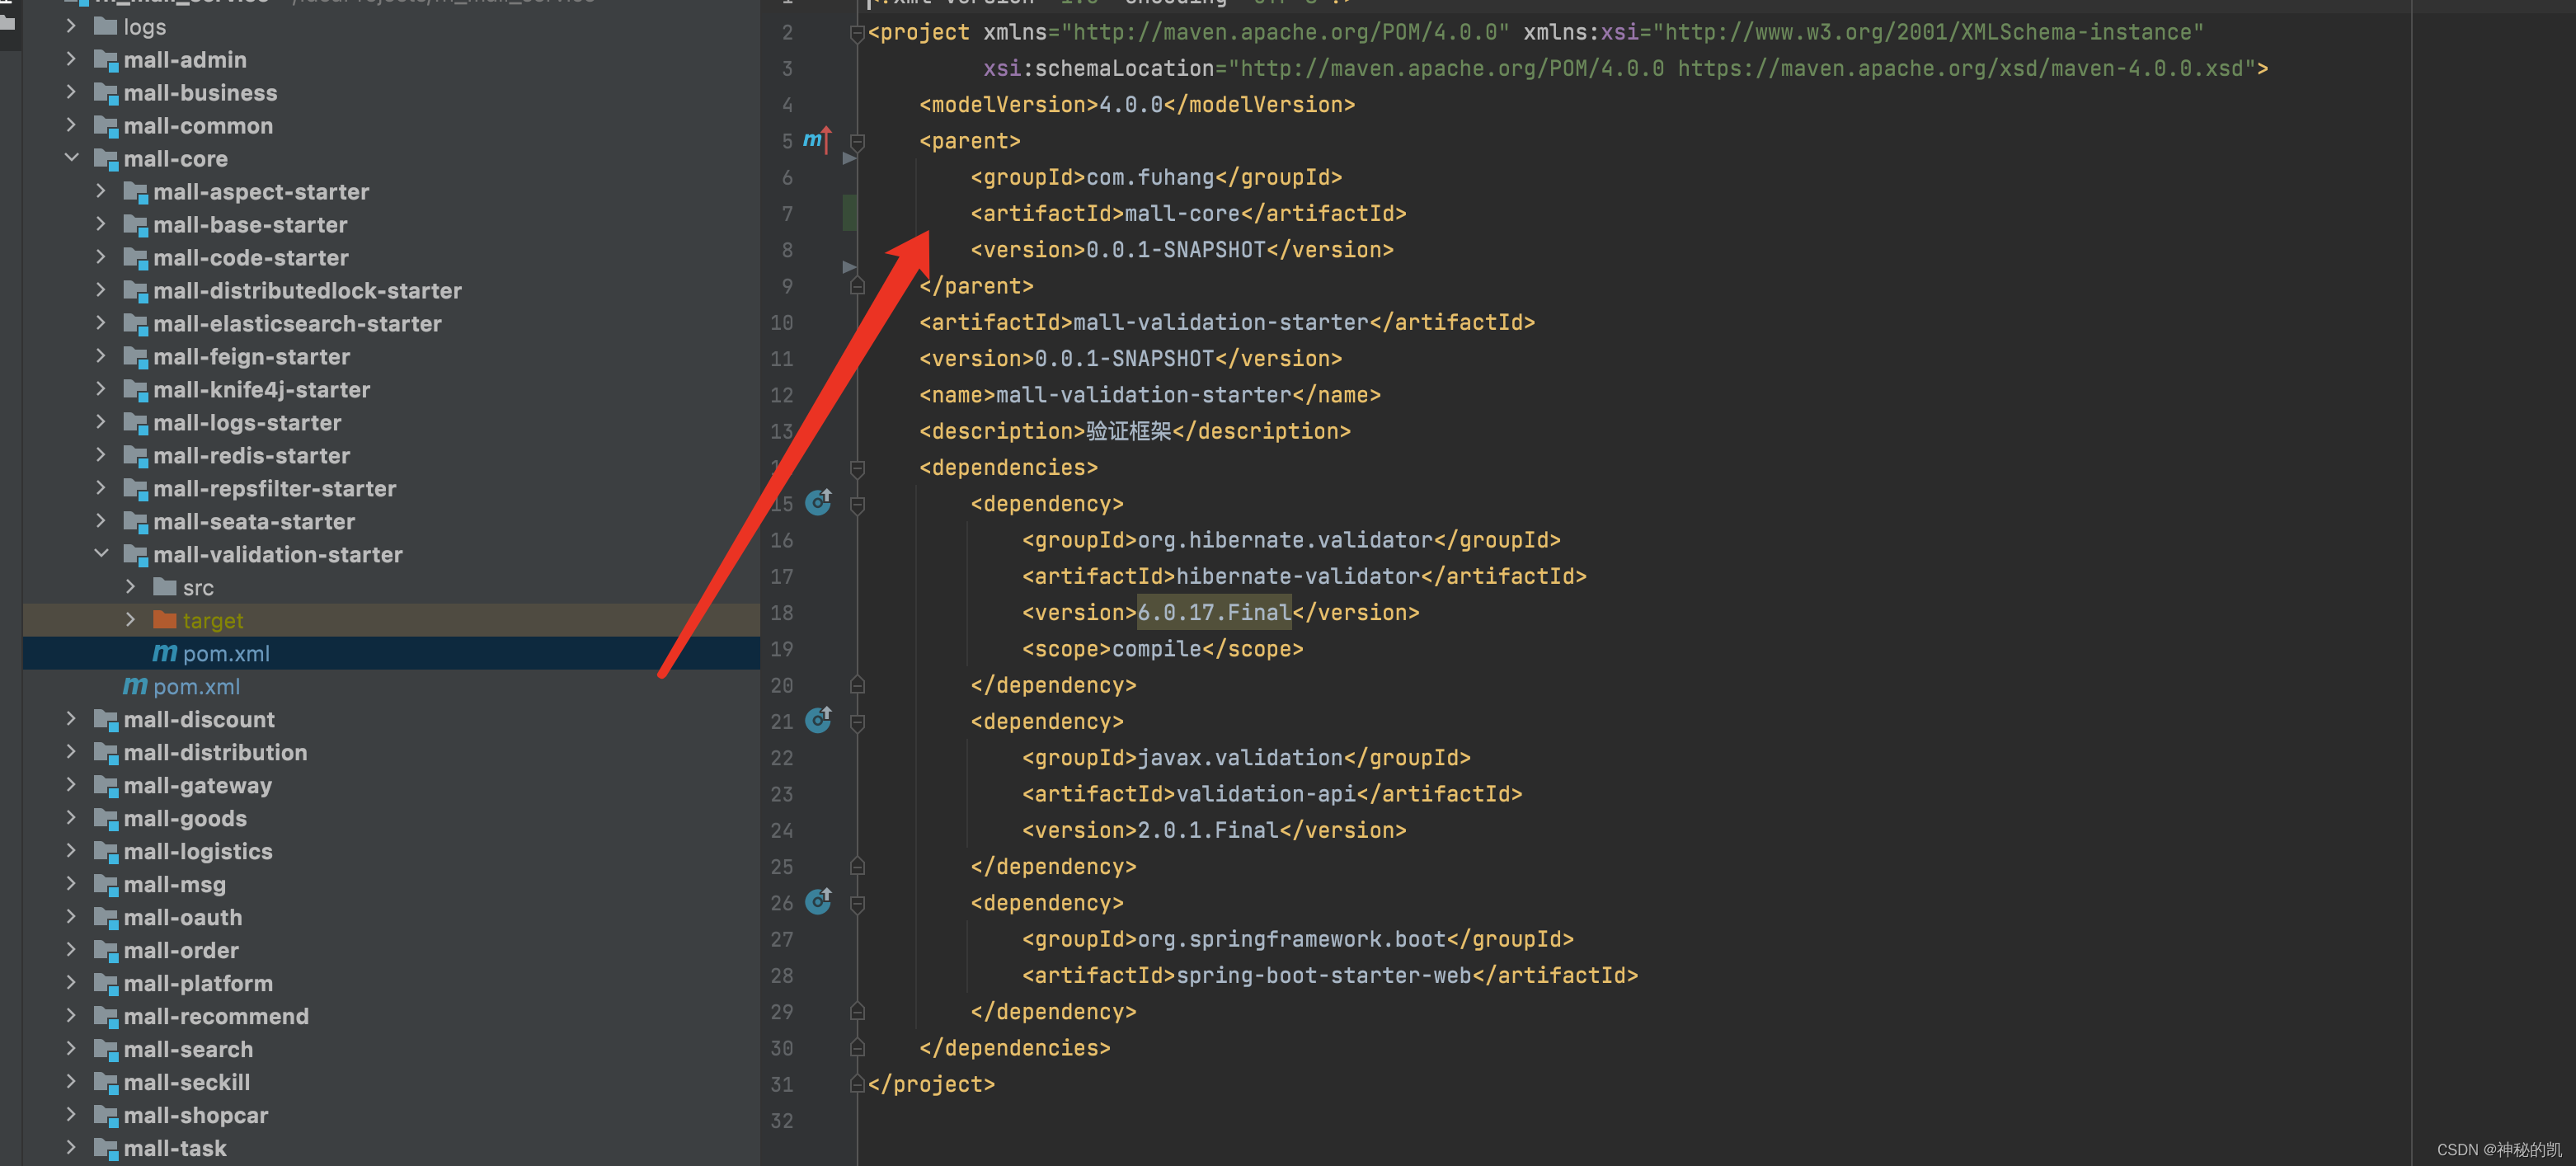Click the dependency gutter icon beside line 26
The width and height of the screenshot is (2576, 1166).
[819, 902]
